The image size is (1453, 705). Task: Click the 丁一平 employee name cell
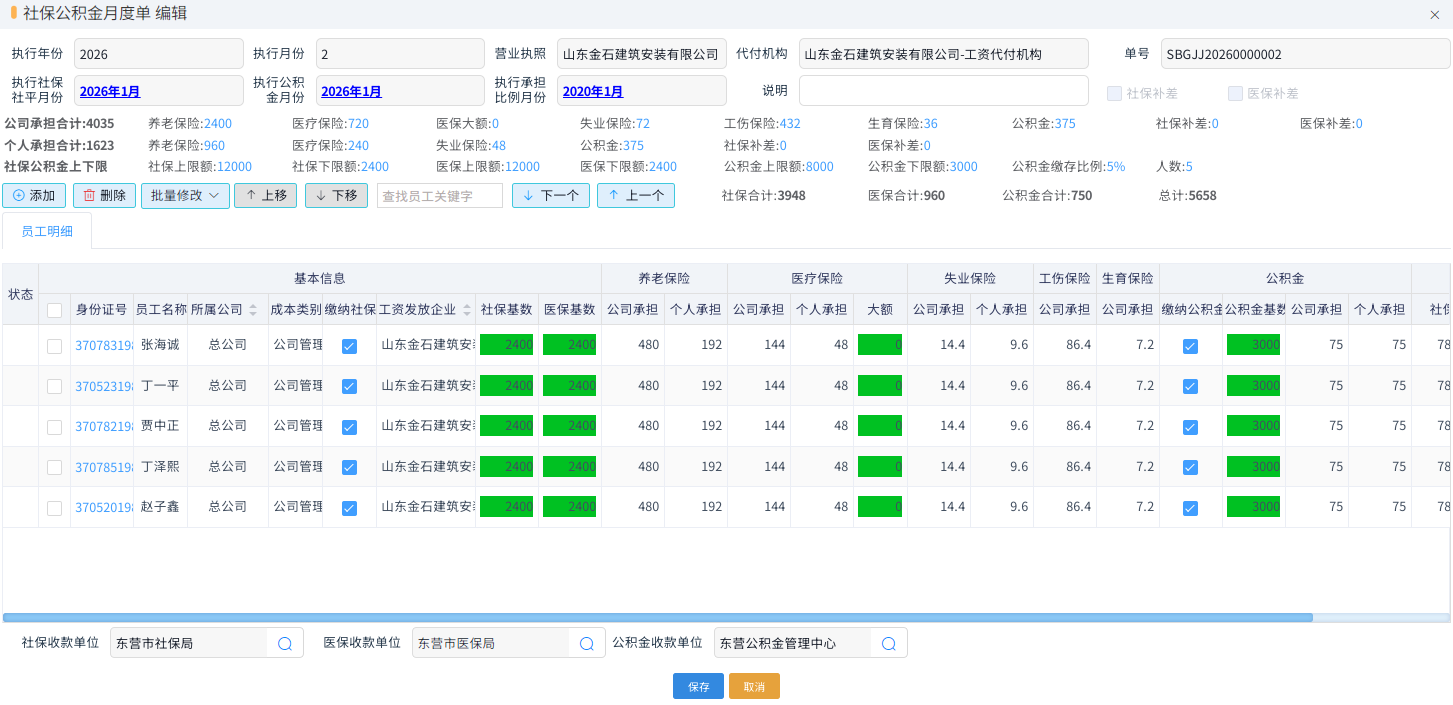[x=160, y=386]
